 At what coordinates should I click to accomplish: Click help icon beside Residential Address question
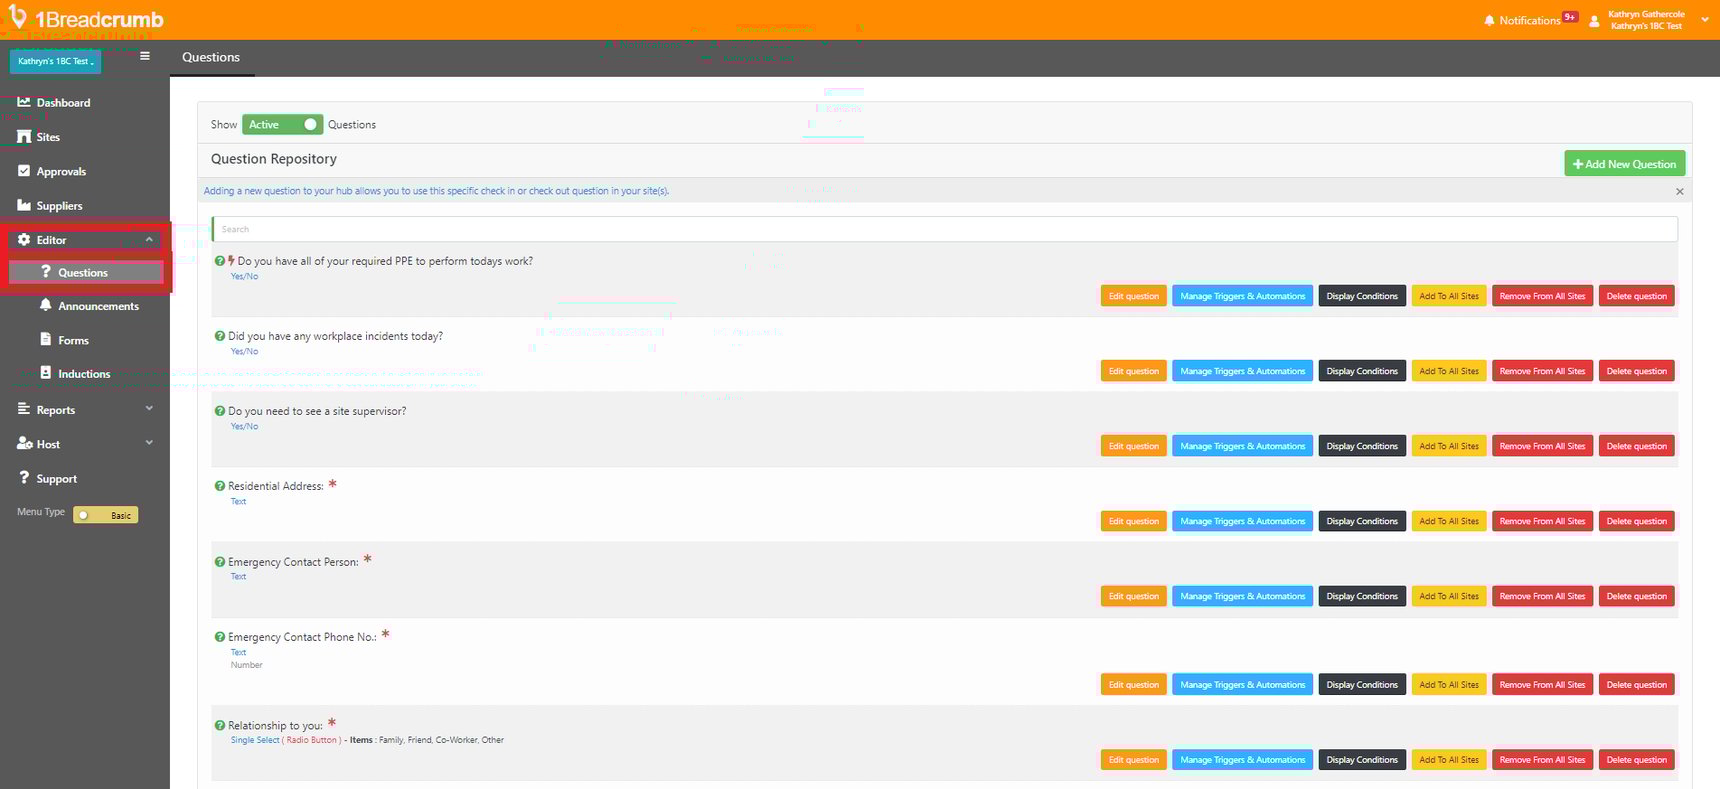[x=220, y=486]
